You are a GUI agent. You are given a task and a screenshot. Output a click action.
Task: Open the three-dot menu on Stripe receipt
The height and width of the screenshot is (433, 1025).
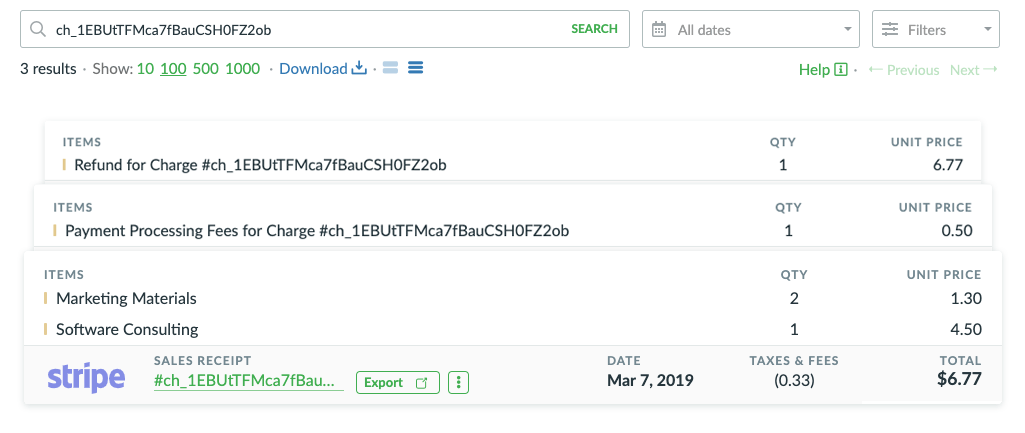[x=459, y=382]
